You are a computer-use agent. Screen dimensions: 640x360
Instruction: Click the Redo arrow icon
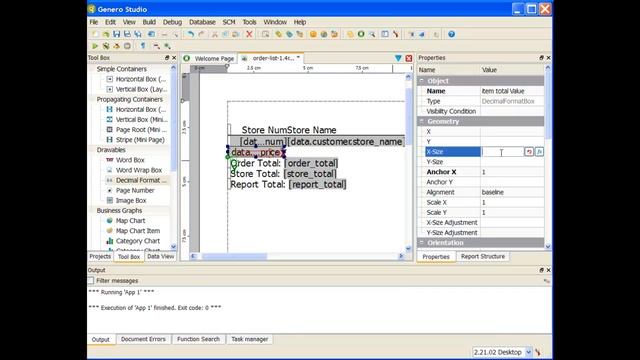coord(201,34)
